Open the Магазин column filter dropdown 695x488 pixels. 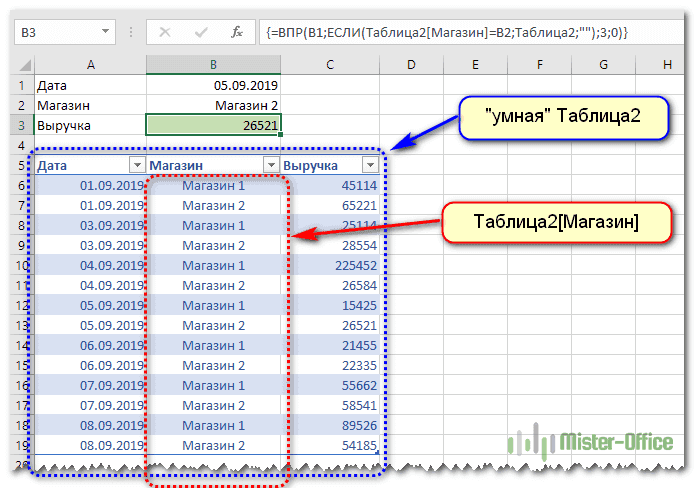(270, 165)
